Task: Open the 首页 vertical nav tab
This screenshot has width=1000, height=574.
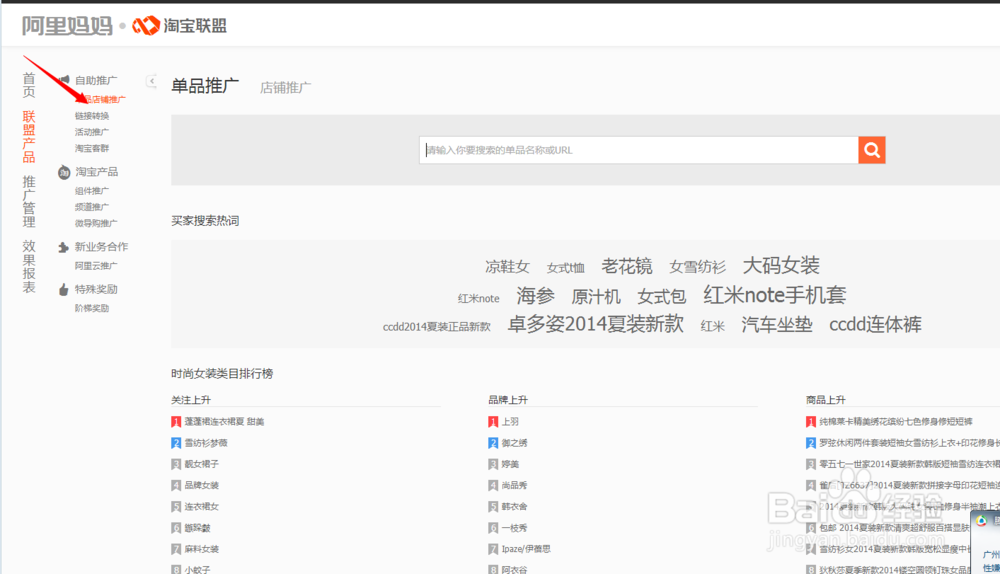Action: pos(29,85)
